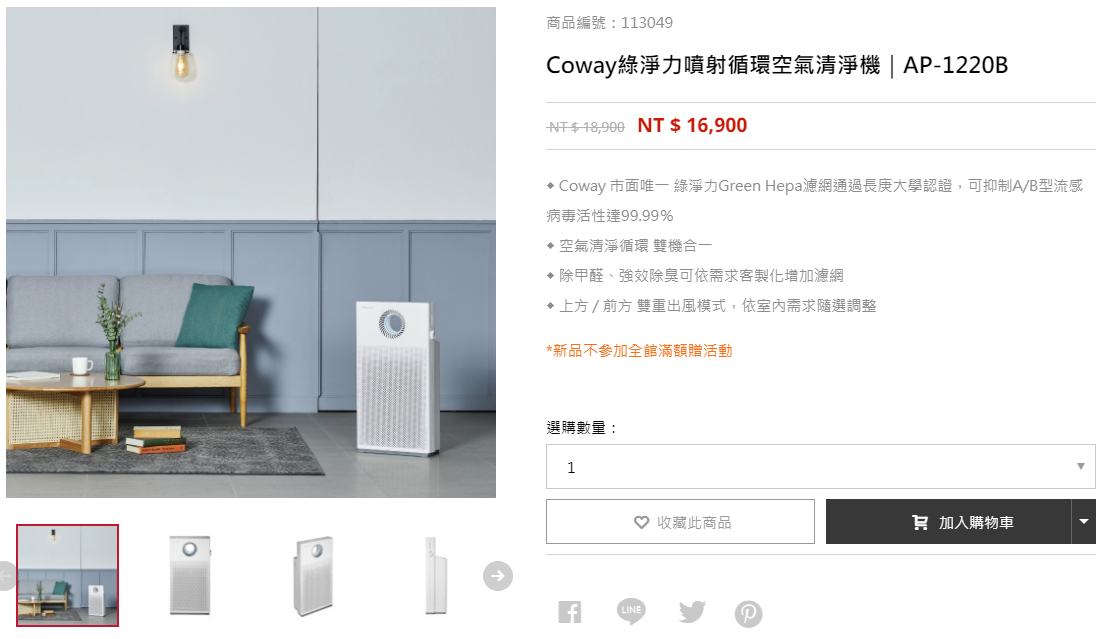Open the 選購數量 quantity dropdown
The width and height of the screenshot is (1112, 639).
click(x=821, y=467)
